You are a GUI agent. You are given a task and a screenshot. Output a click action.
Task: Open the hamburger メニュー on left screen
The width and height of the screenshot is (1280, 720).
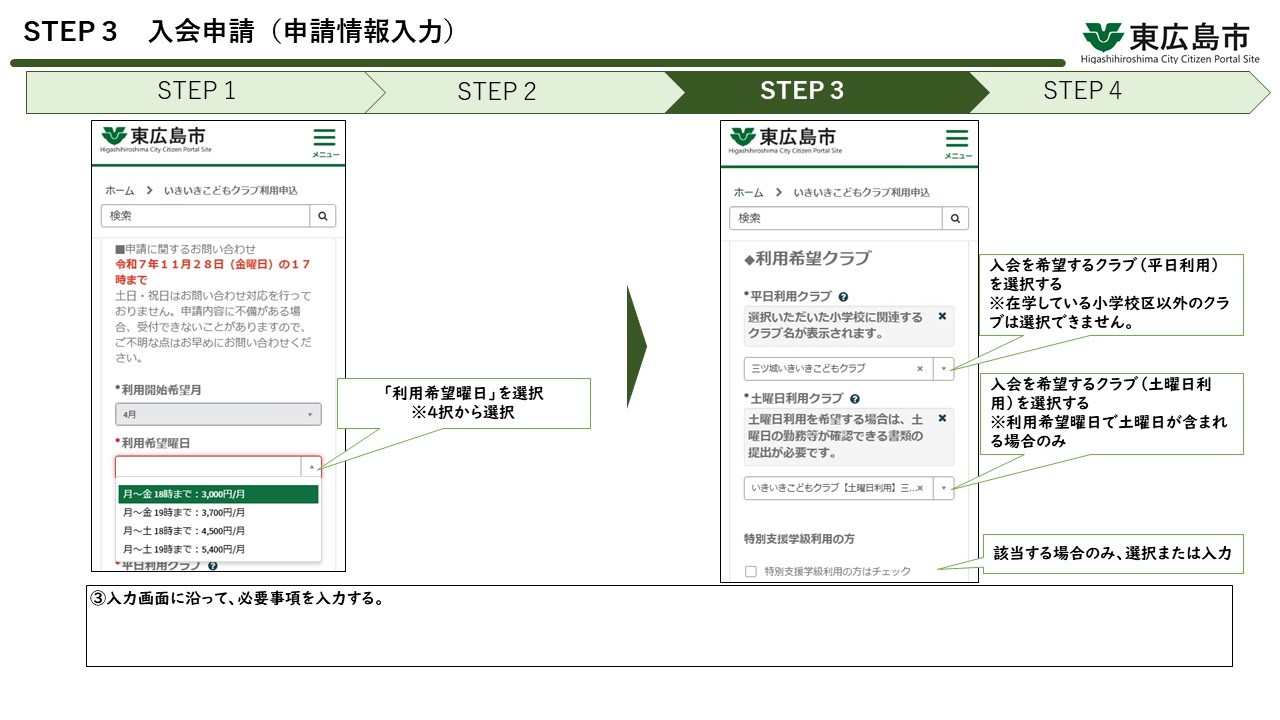coord(325,137)
